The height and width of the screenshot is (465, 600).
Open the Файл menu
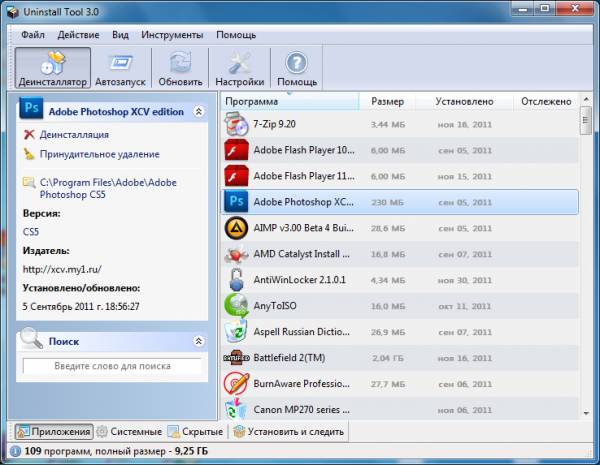33,35
